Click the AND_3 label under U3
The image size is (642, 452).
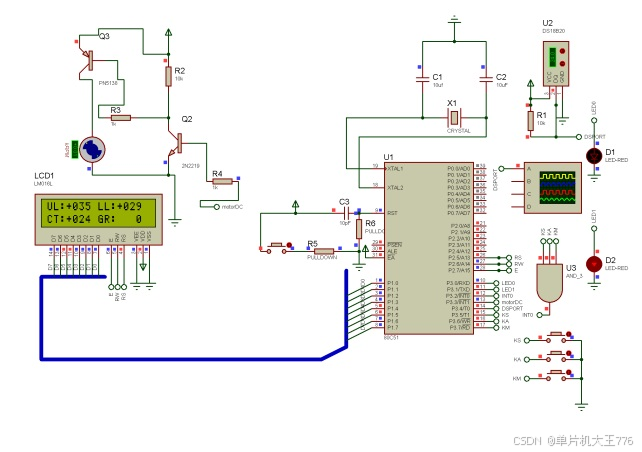pos(574,276)
